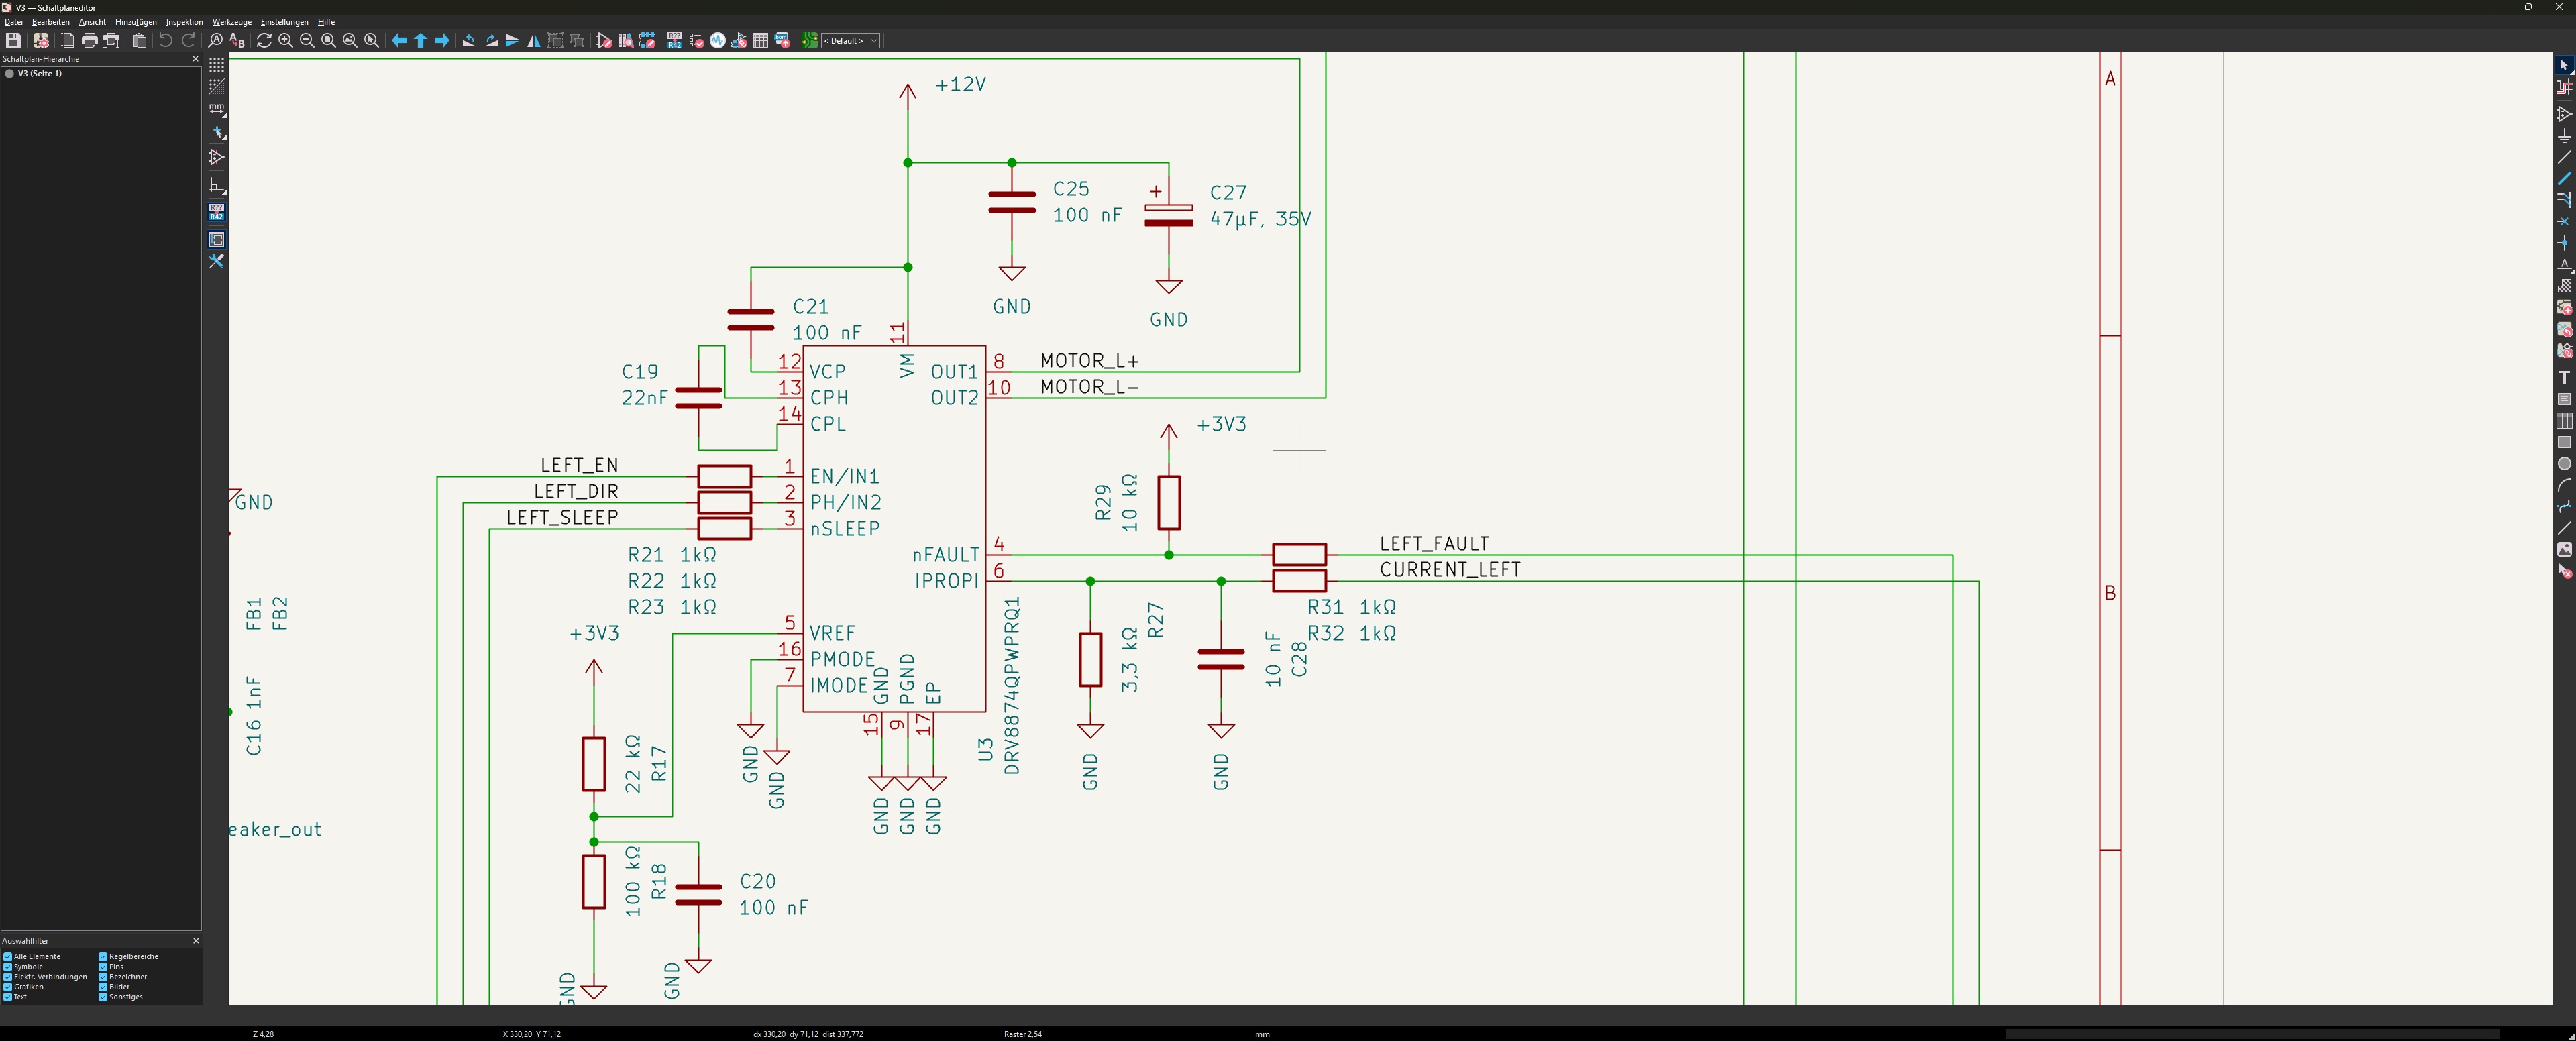Open the symbol library browser icon

coord(626,41)
